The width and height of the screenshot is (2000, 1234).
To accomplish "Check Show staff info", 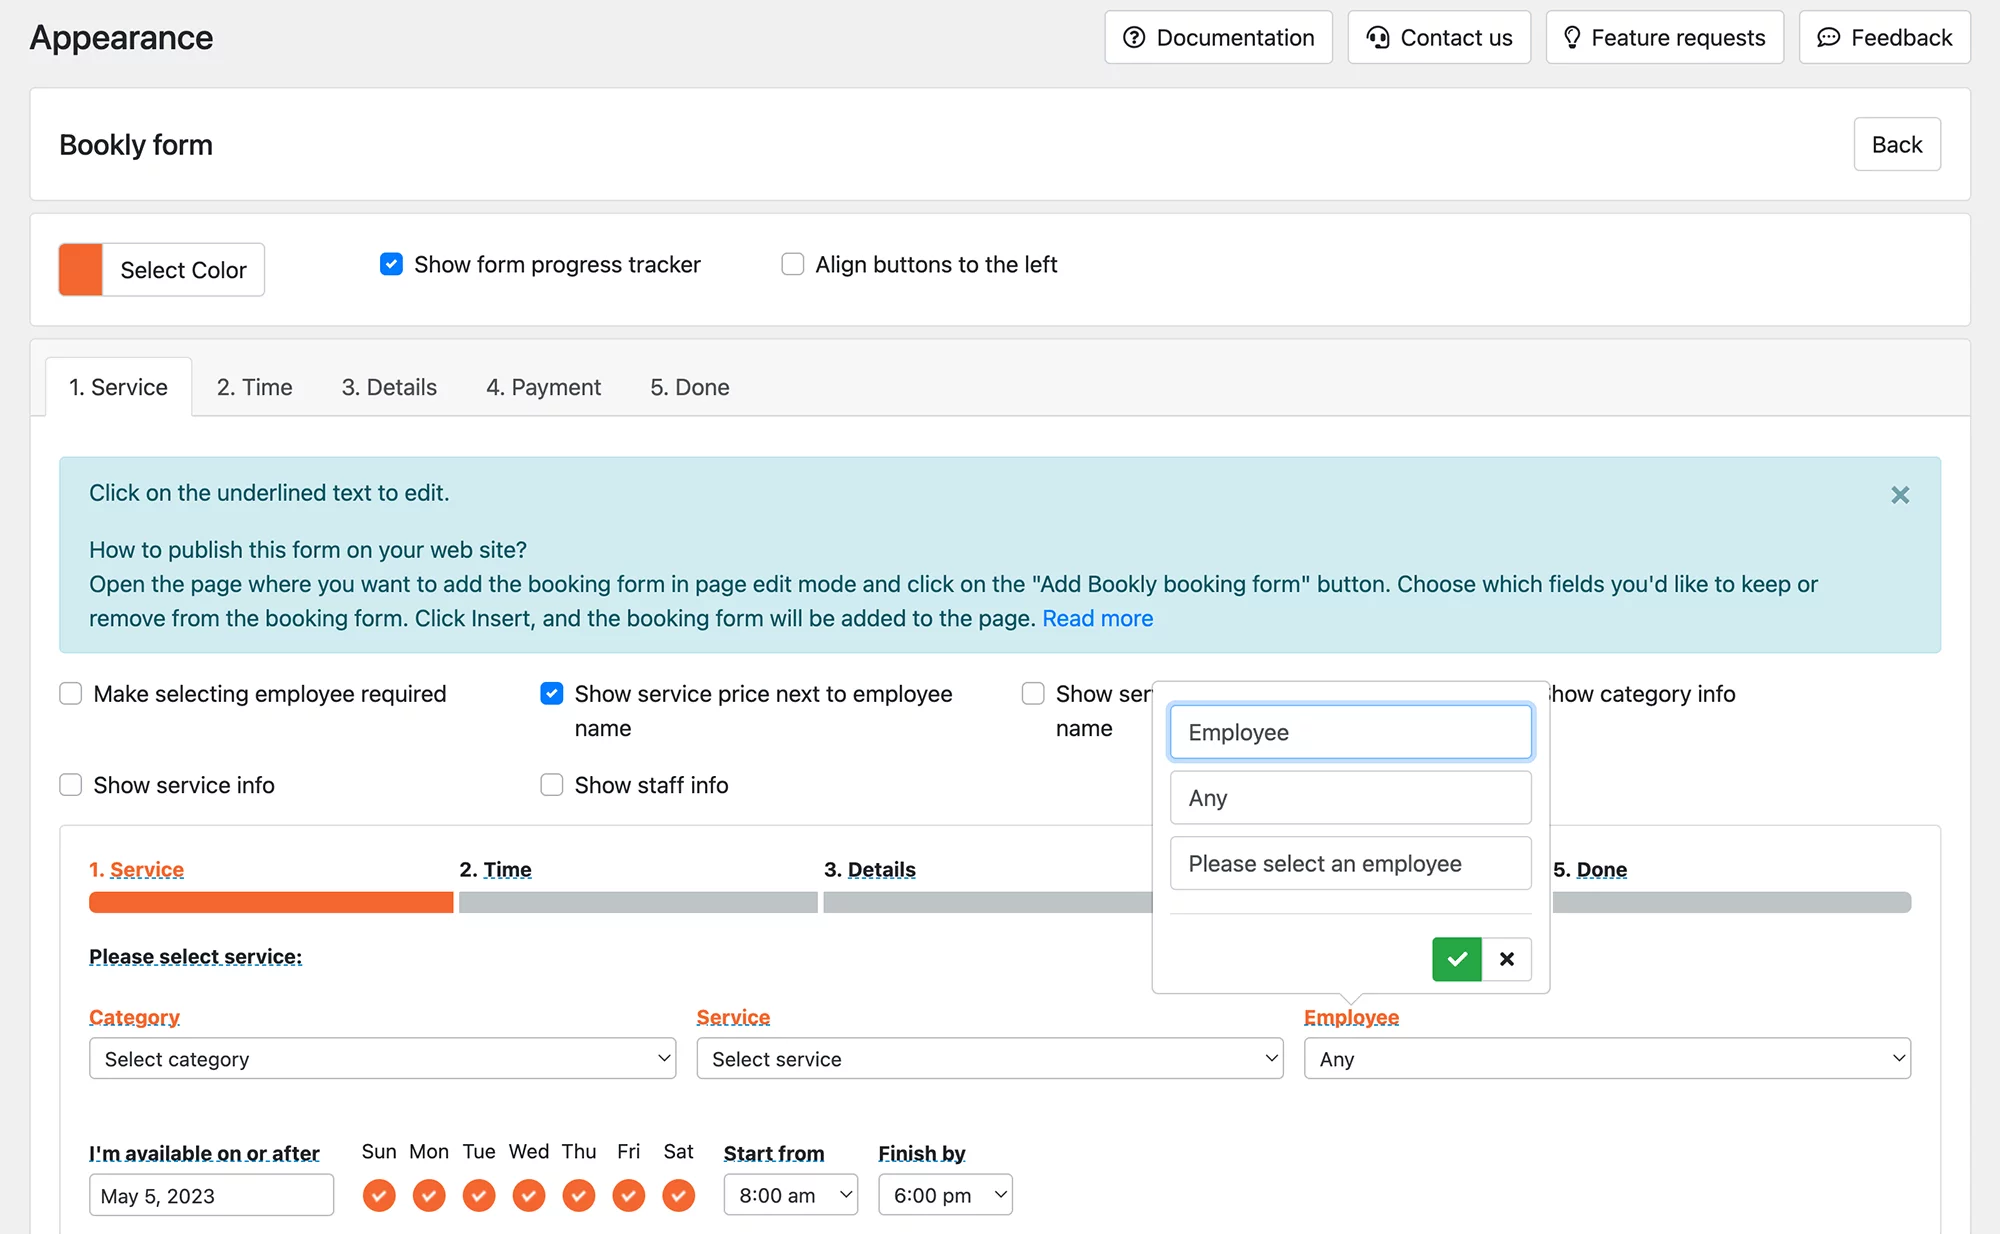I will click(551, 785).
